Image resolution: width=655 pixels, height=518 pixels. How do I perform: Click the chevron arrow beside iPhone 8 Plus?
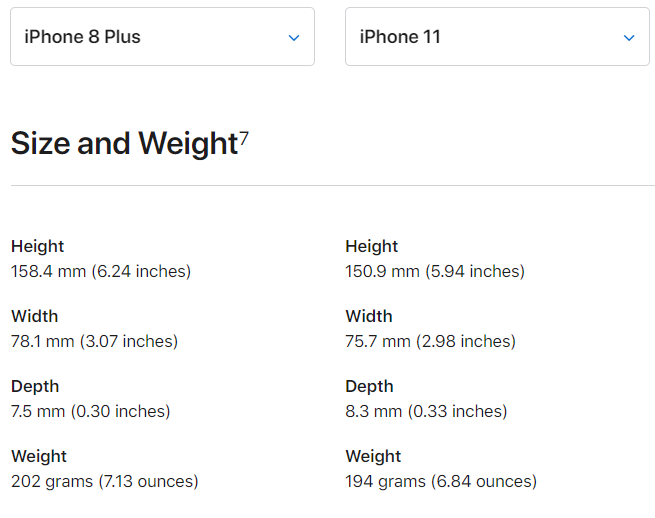tap(294, 38)
